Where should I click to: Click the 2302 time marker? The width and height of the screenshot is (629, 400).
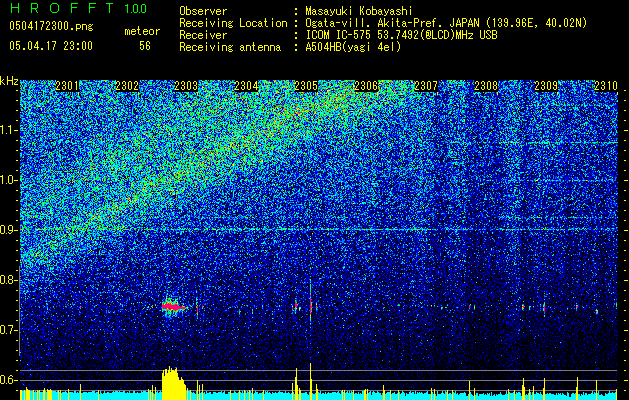127,86
